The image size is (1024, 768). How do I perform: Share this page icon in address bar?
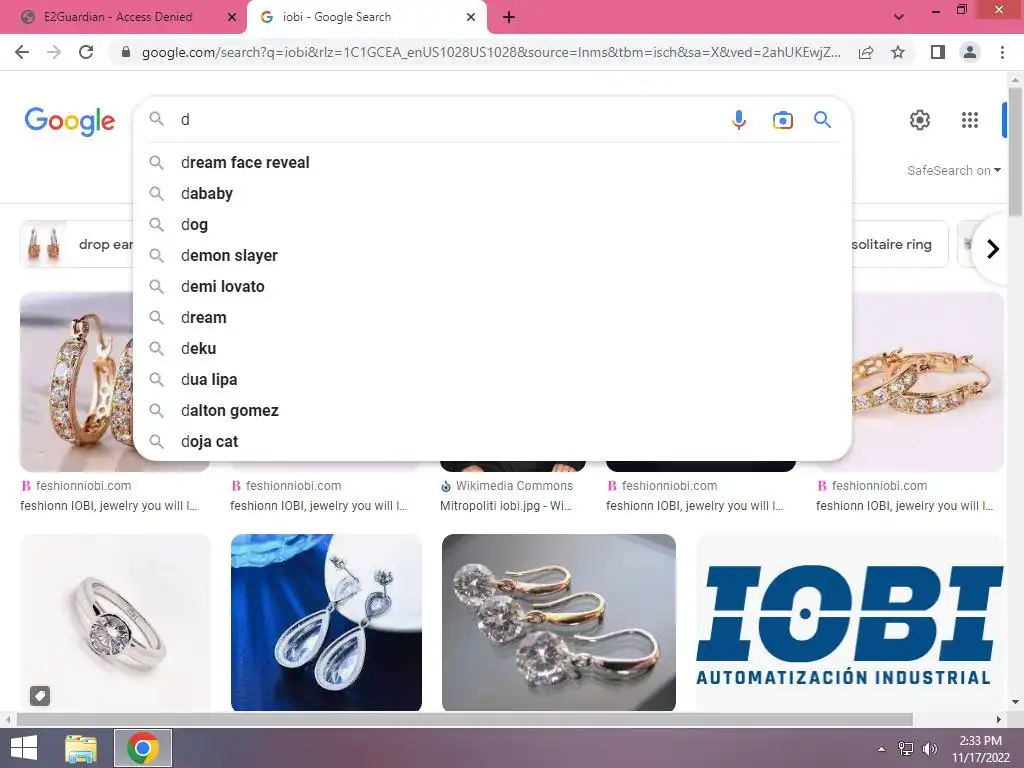tap(866, 52)
